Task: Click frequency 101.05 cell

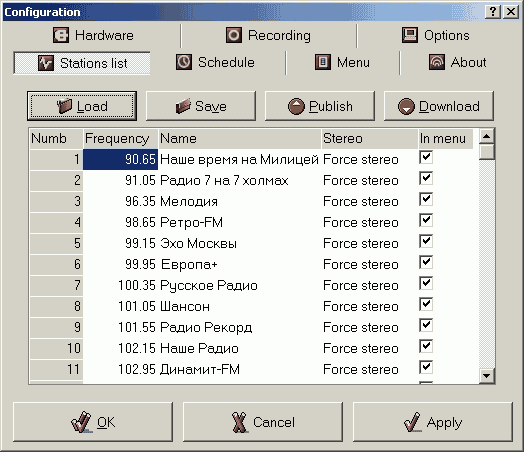Action: (120, 306)
